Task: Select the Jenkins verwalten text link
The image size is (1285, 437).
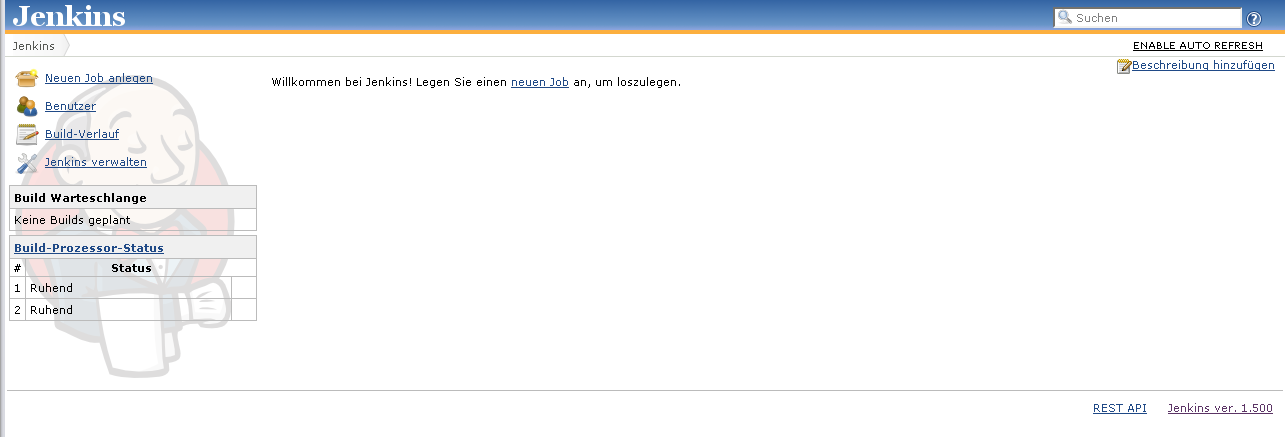Action: 96,162
